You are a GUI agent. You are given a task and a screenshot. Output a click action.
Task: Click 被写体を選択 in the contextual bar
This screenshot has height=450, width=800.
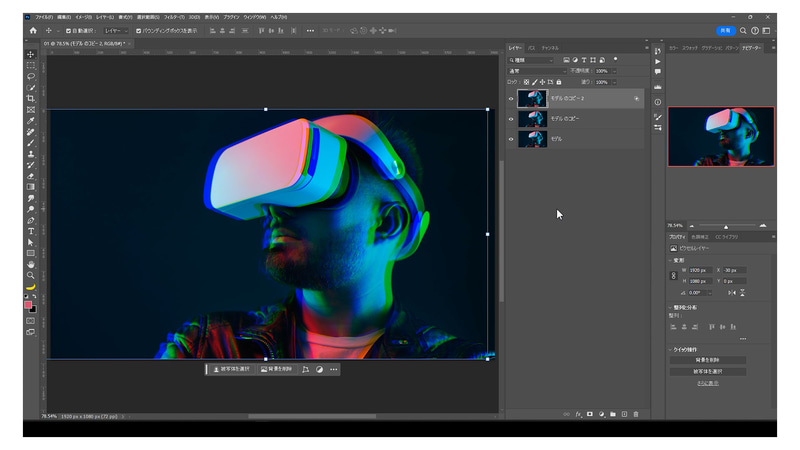click(x=232, y=369)
